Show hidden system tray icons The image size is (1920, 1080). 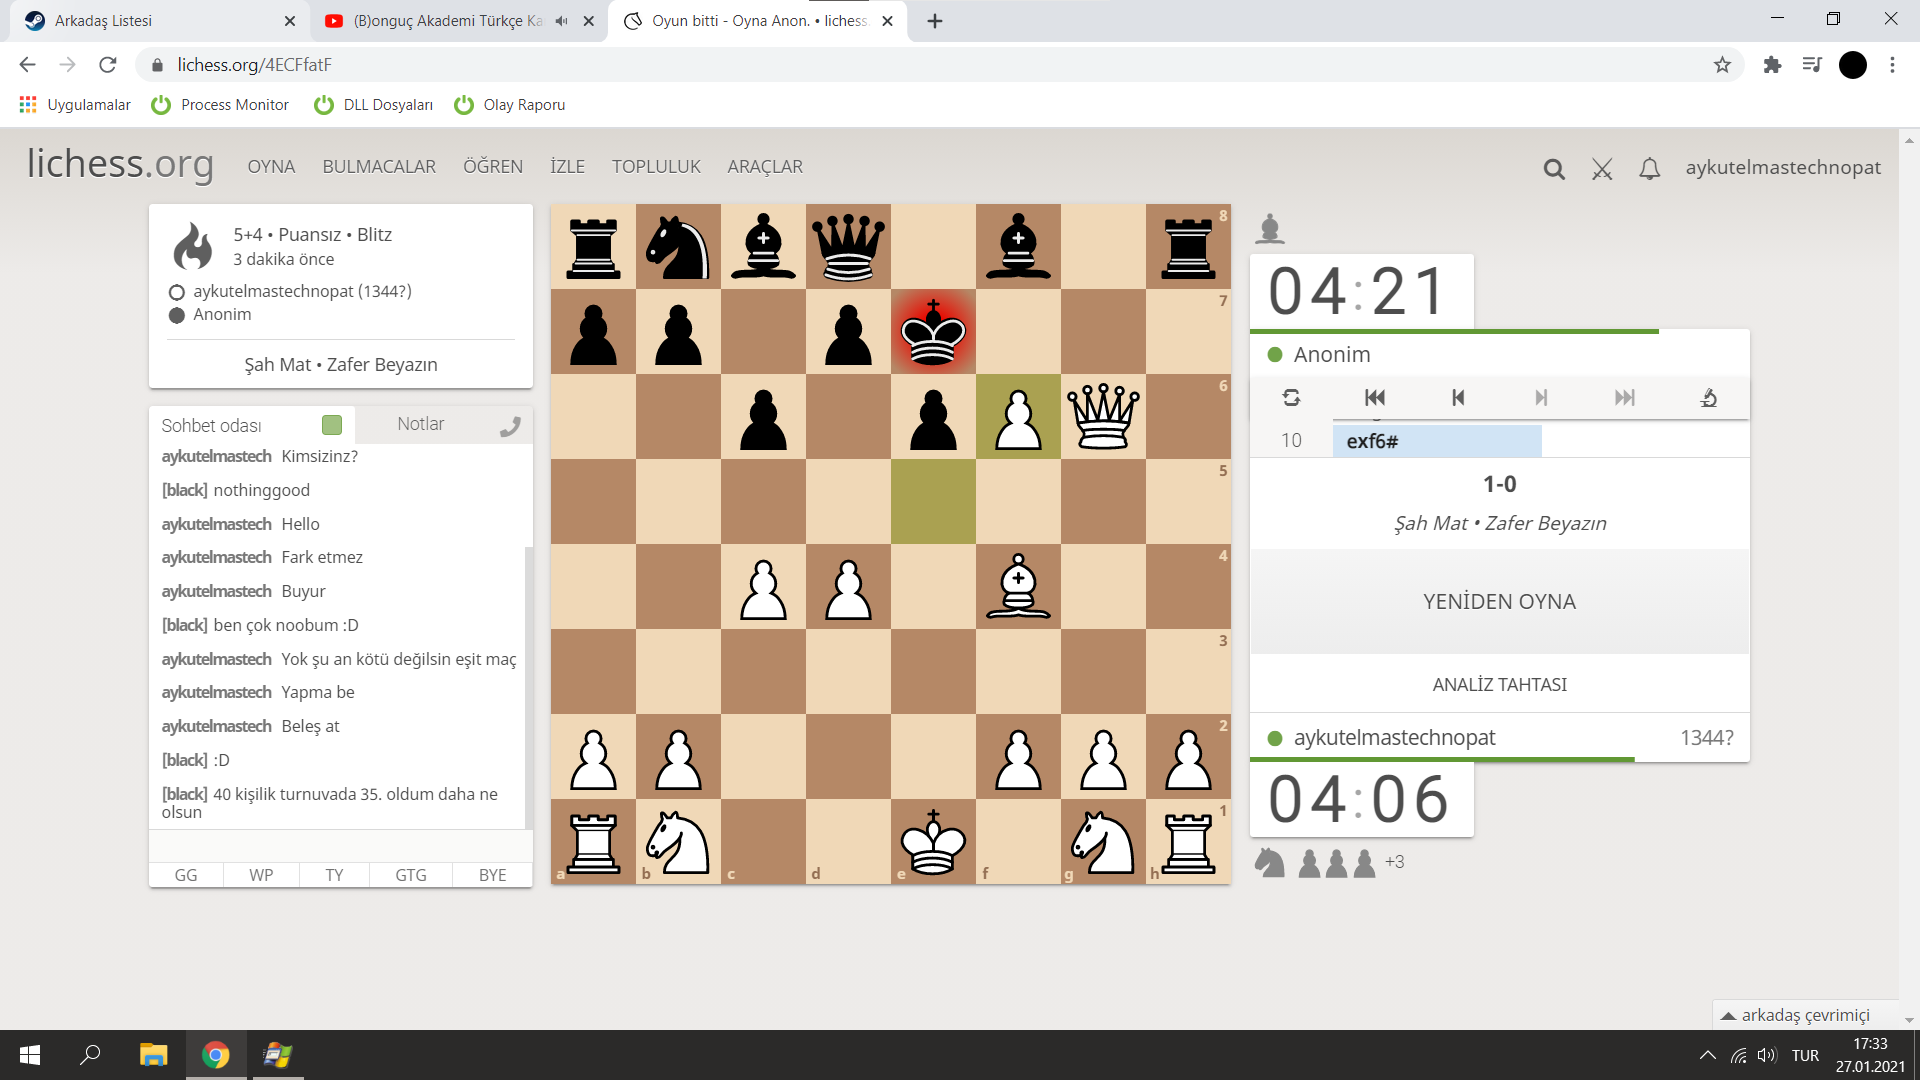tap(1707, 1055)
